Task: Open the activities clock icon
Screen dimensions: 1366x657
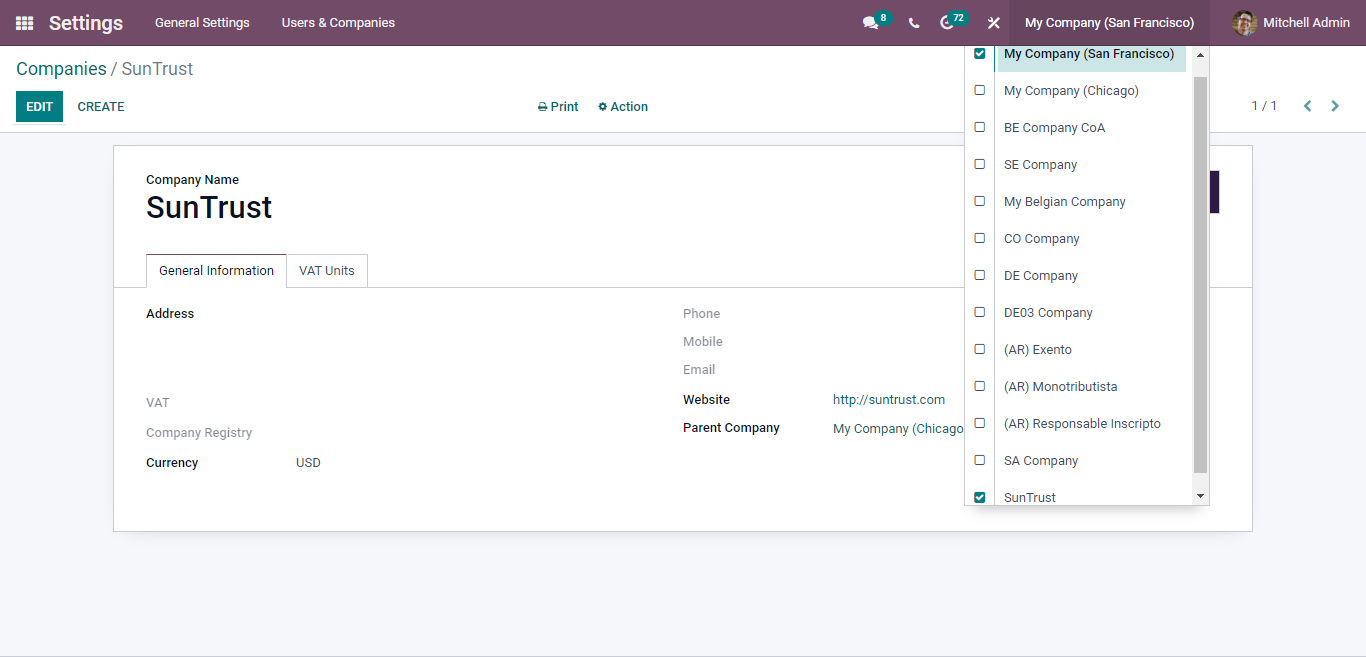Action: pos(947,23)
